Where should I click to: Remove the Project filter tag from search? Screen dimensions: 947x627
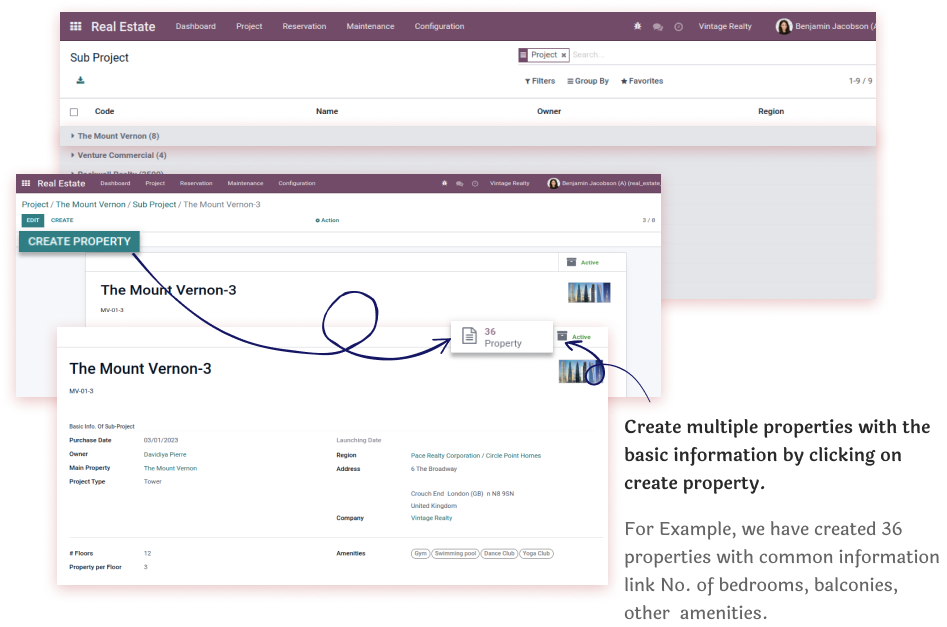point(564,55)
